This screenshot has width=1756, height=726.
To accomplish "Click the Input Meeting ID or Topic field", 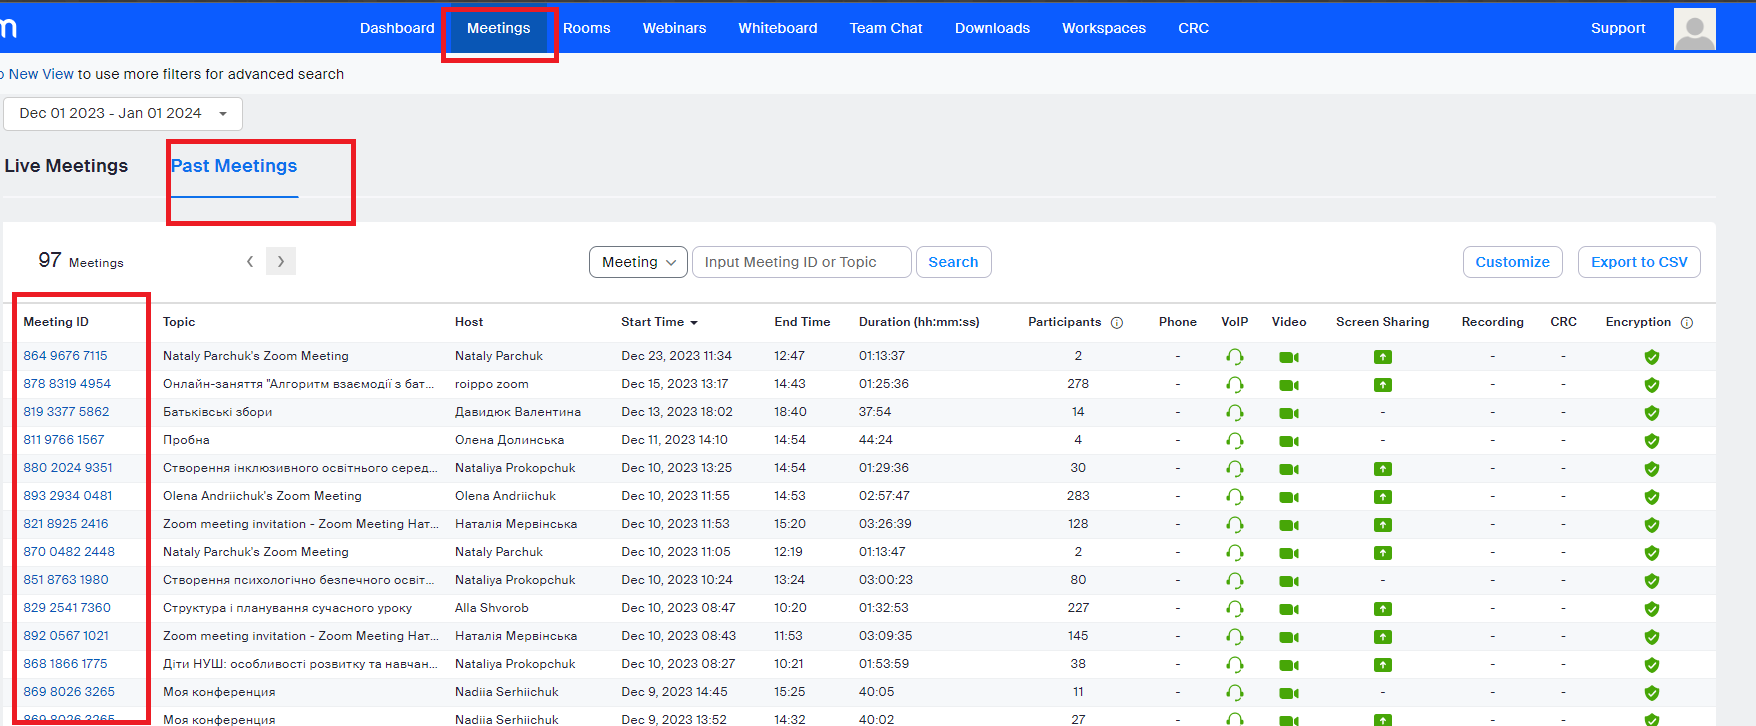I will (802, 262).
